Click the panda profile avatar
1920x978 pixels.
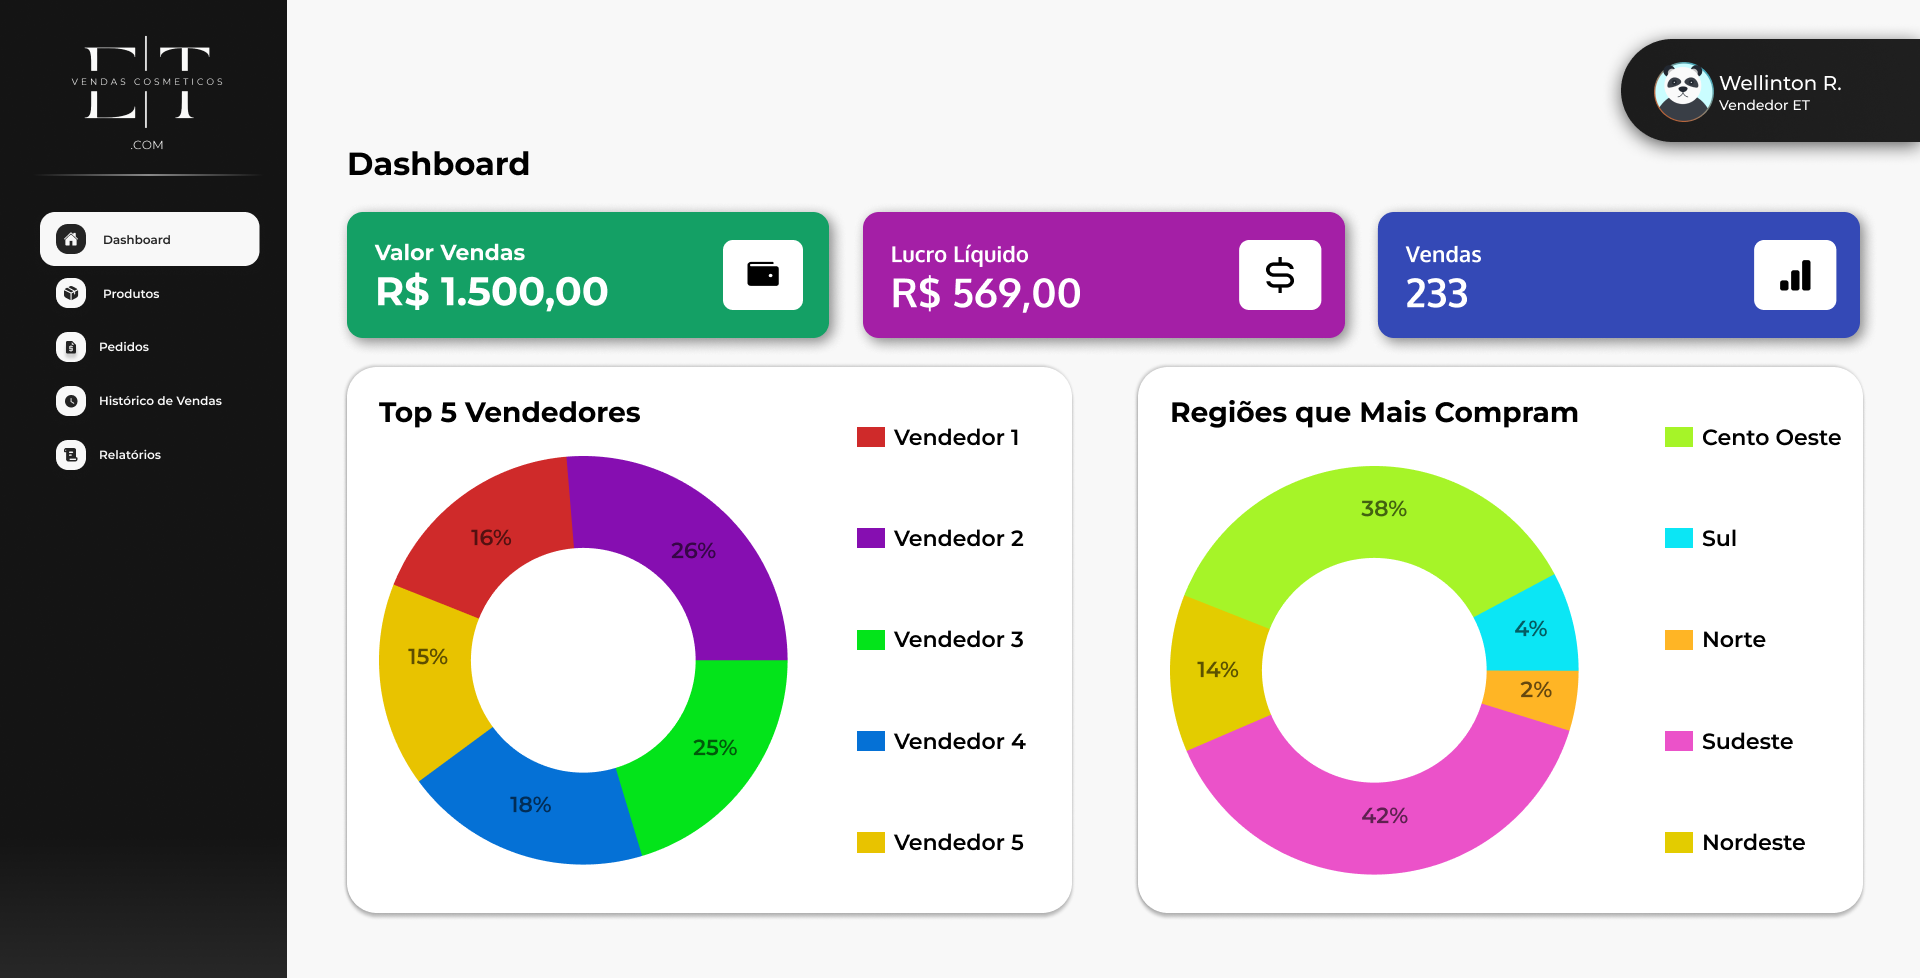pyautogui.click(x=1683, y=91)
